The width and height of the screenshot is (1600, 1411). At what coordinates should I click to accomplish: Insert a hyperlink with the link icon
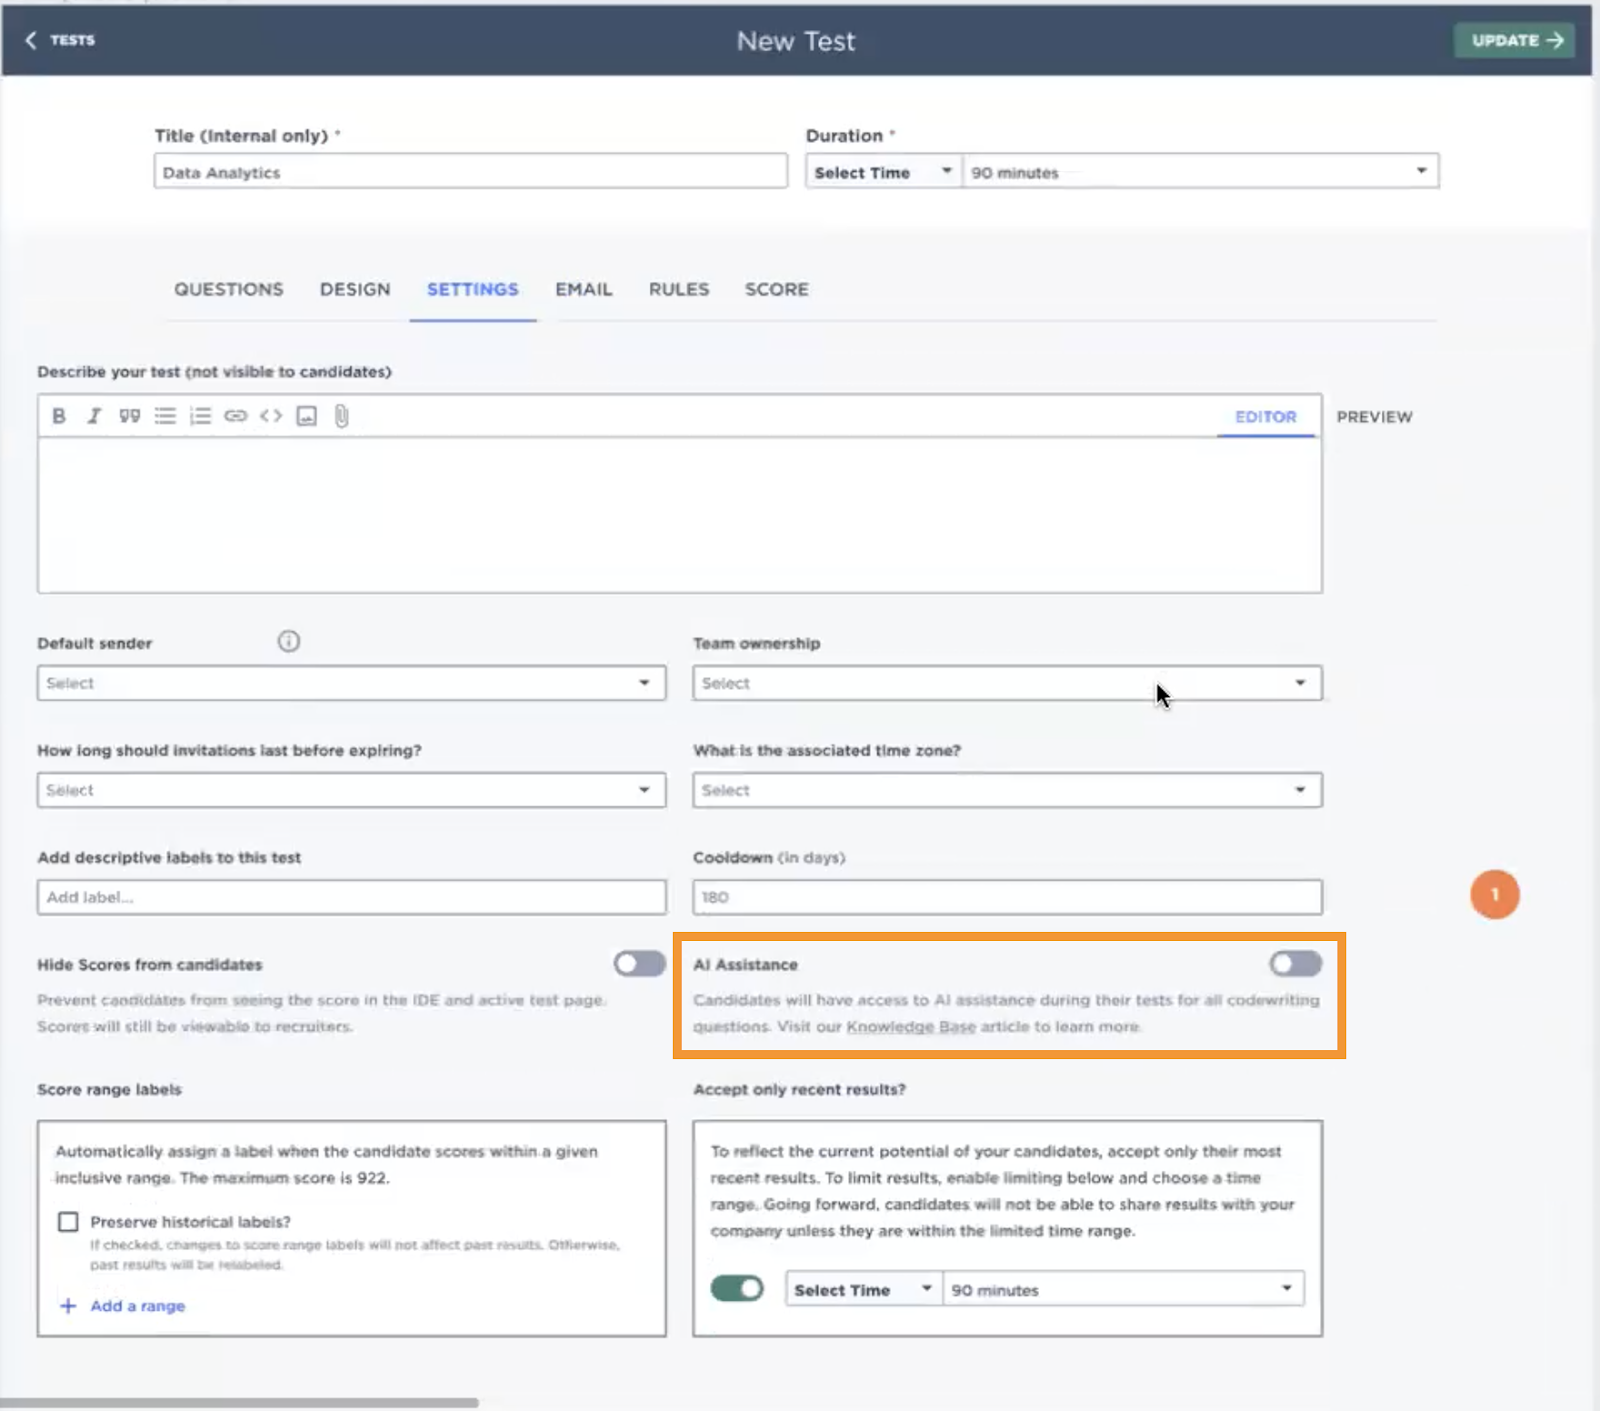[x=235, y=416]
